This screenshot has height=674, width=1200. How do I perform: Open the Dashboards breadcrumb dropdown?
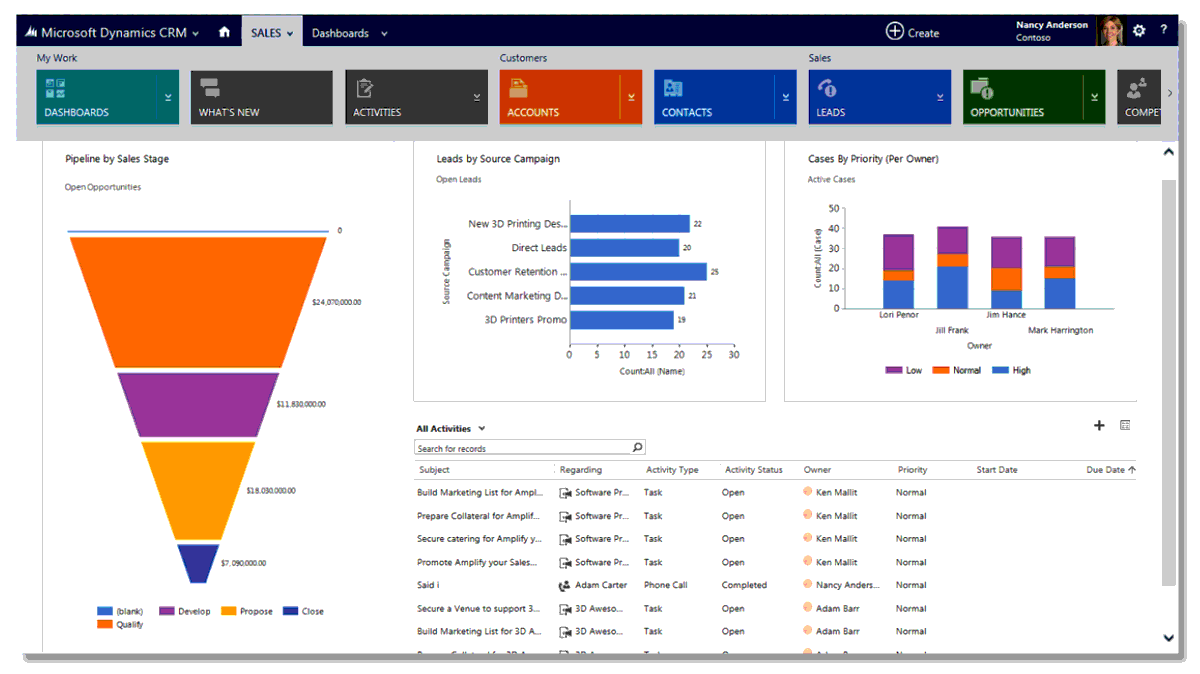(x=384, y=33)
